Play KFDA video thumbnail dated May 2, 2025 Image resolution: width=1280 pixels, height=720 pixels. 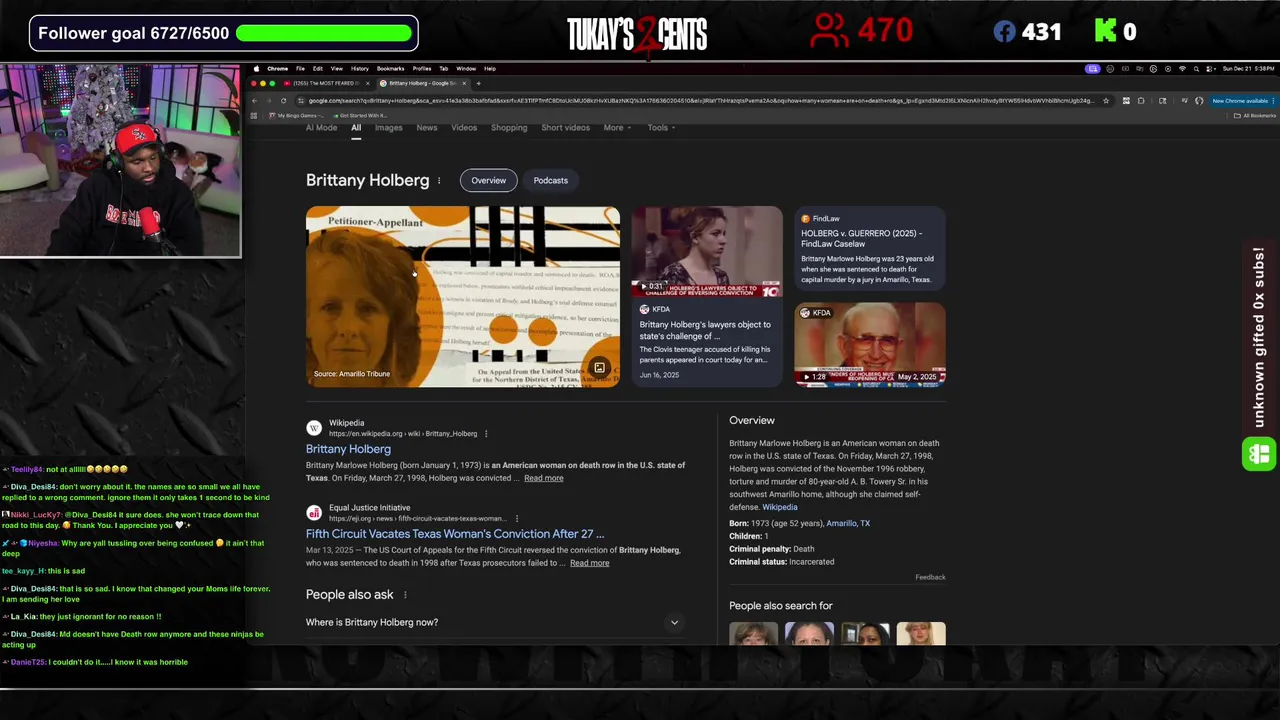tap(869, 344)
